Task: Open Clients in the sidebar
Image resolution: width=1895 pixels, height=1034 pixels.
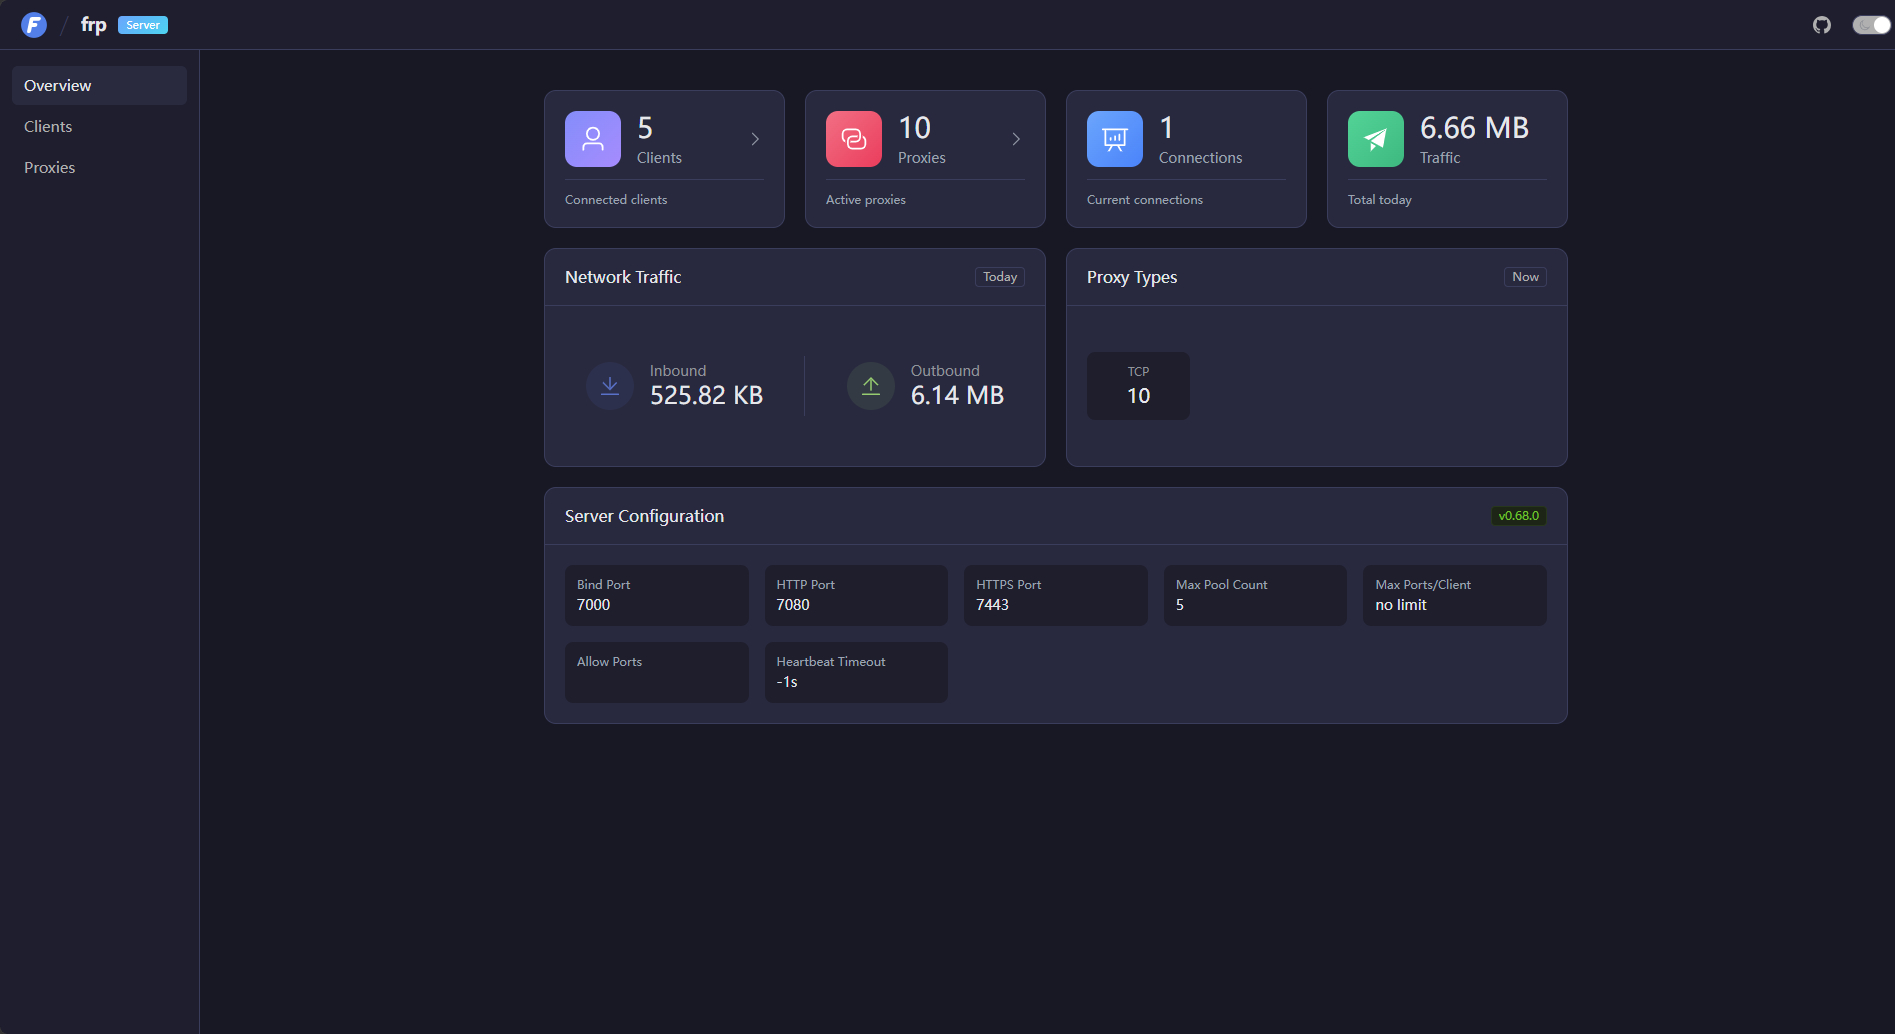Action: (99, 127)
